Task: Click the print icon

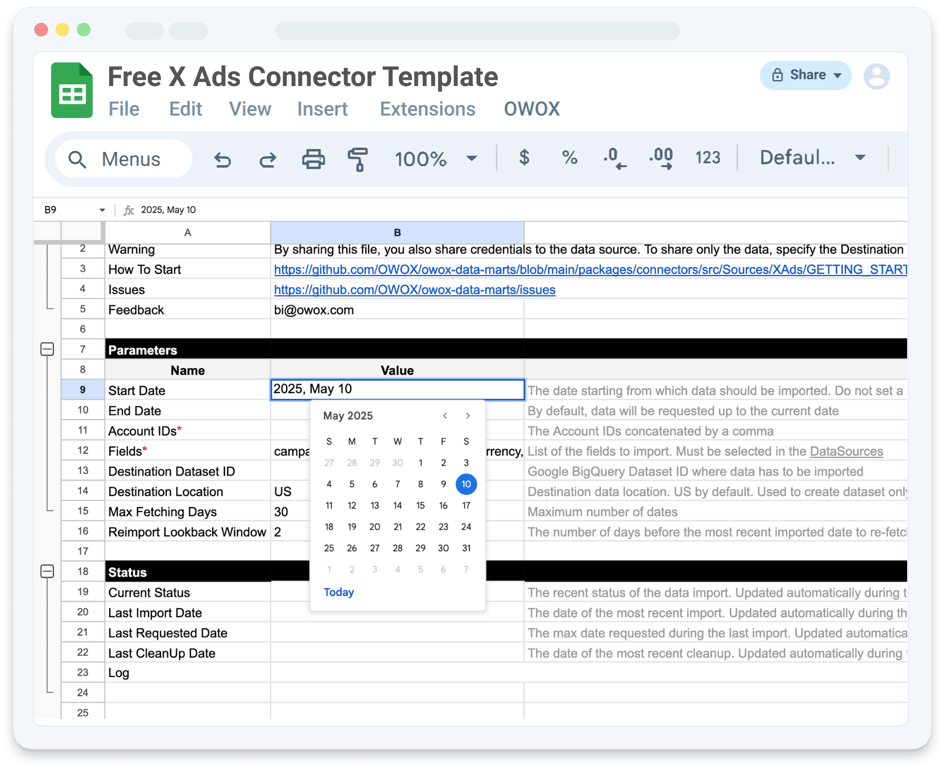Action: click(313, 159)
